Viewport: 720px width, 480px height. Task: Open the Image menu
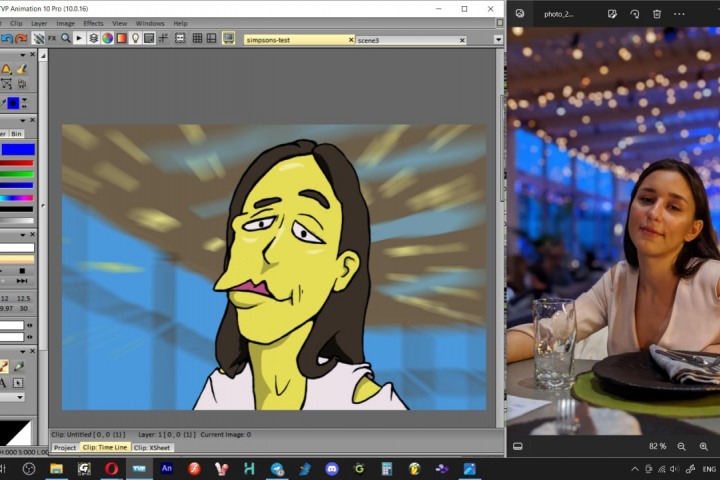pyautogui.click(x=65, y=23)
